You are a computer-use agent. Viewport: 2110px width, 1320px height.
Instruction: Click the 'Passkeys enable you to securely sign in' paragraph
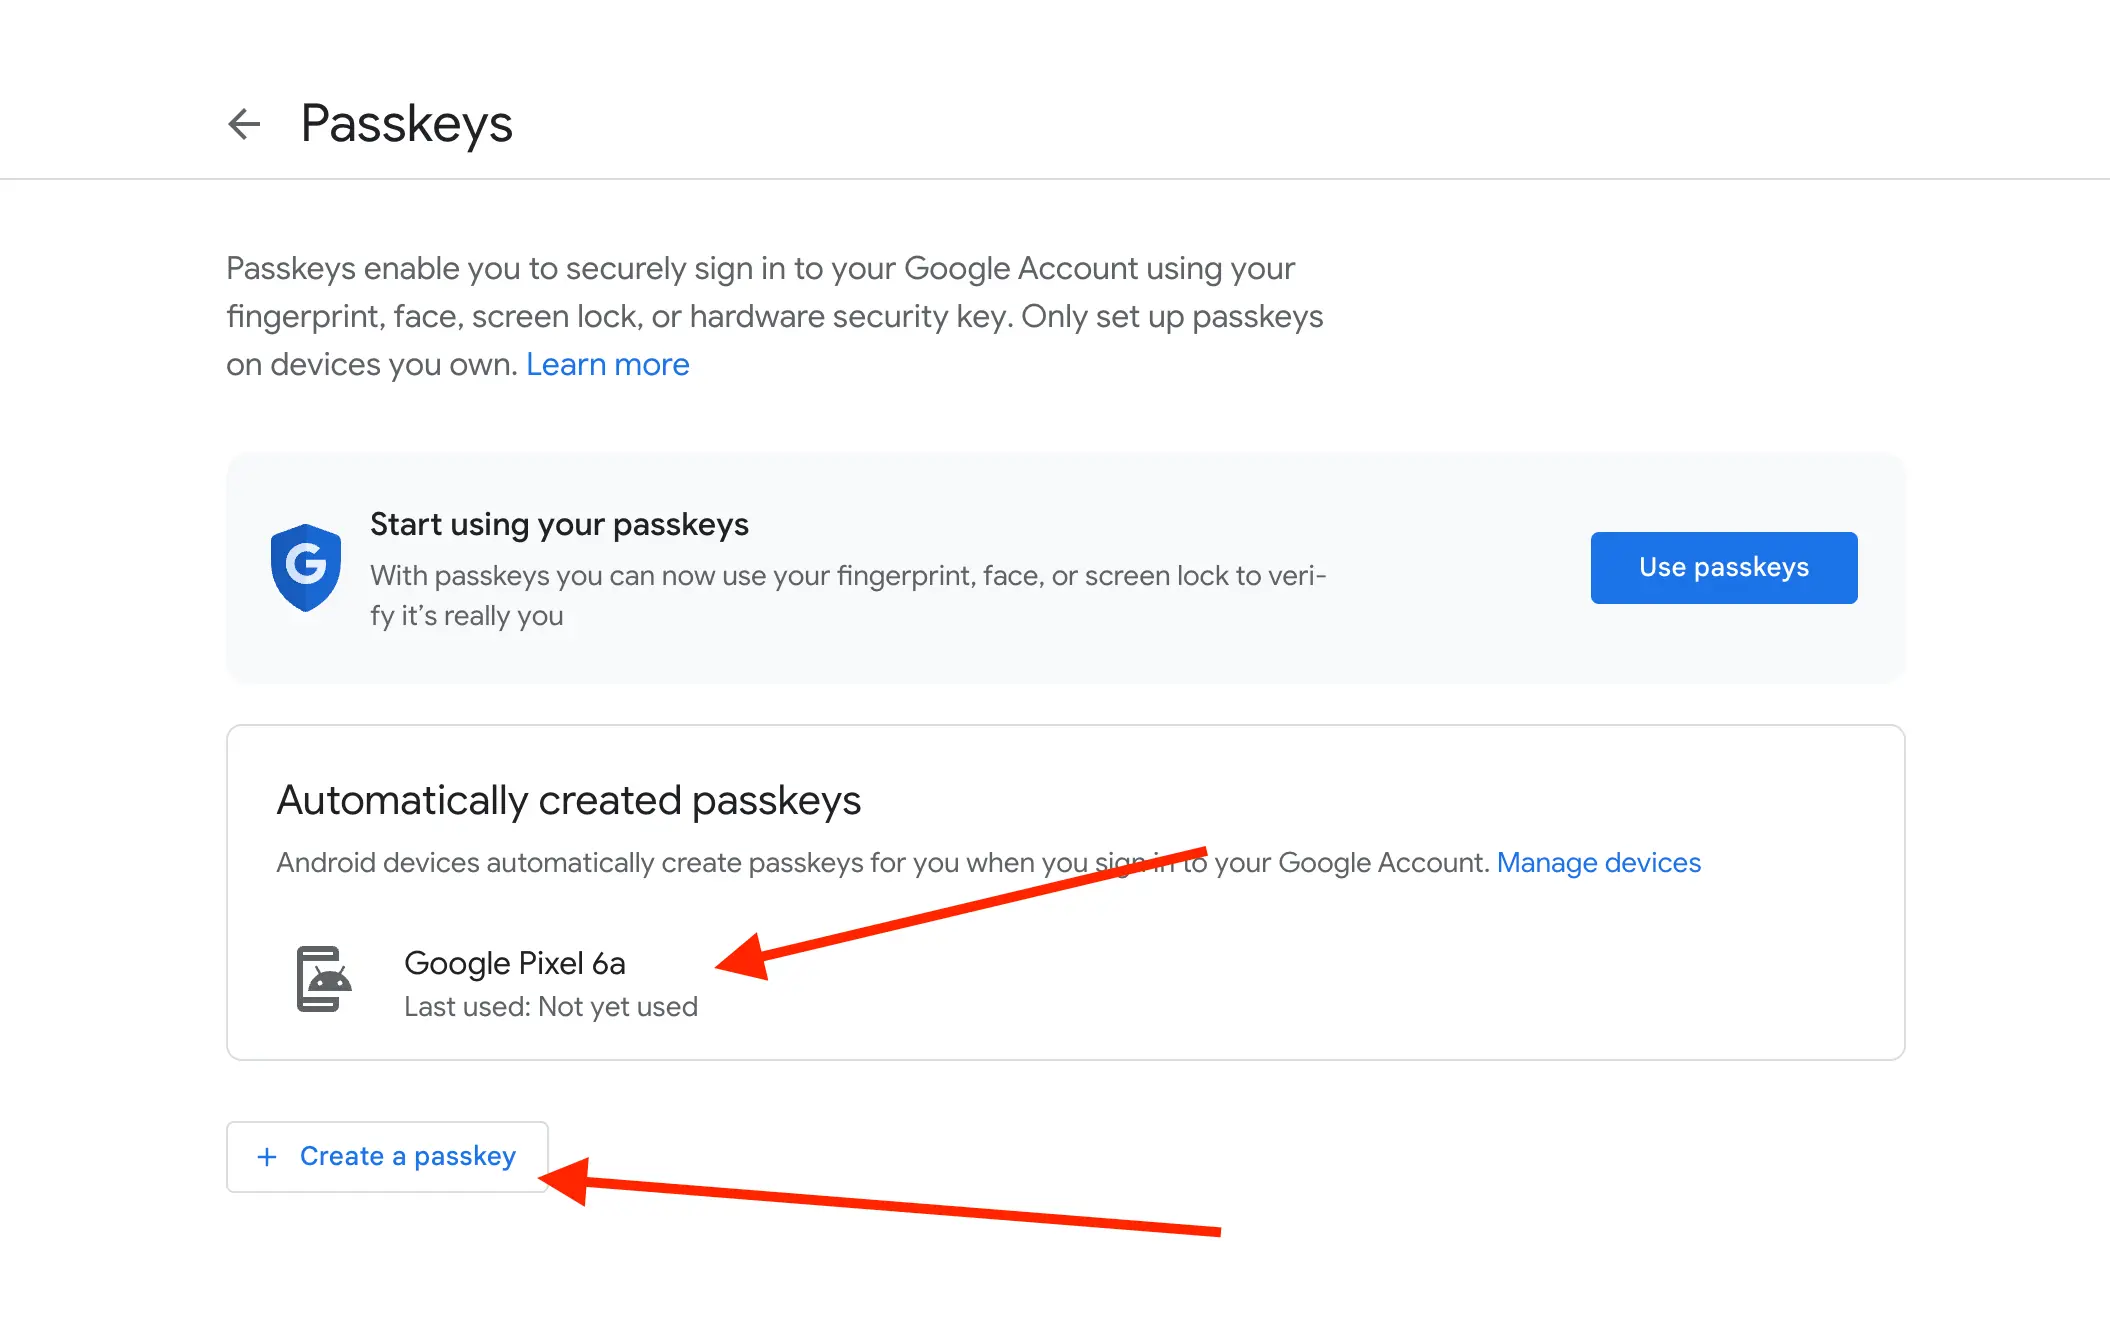[775, 317]
